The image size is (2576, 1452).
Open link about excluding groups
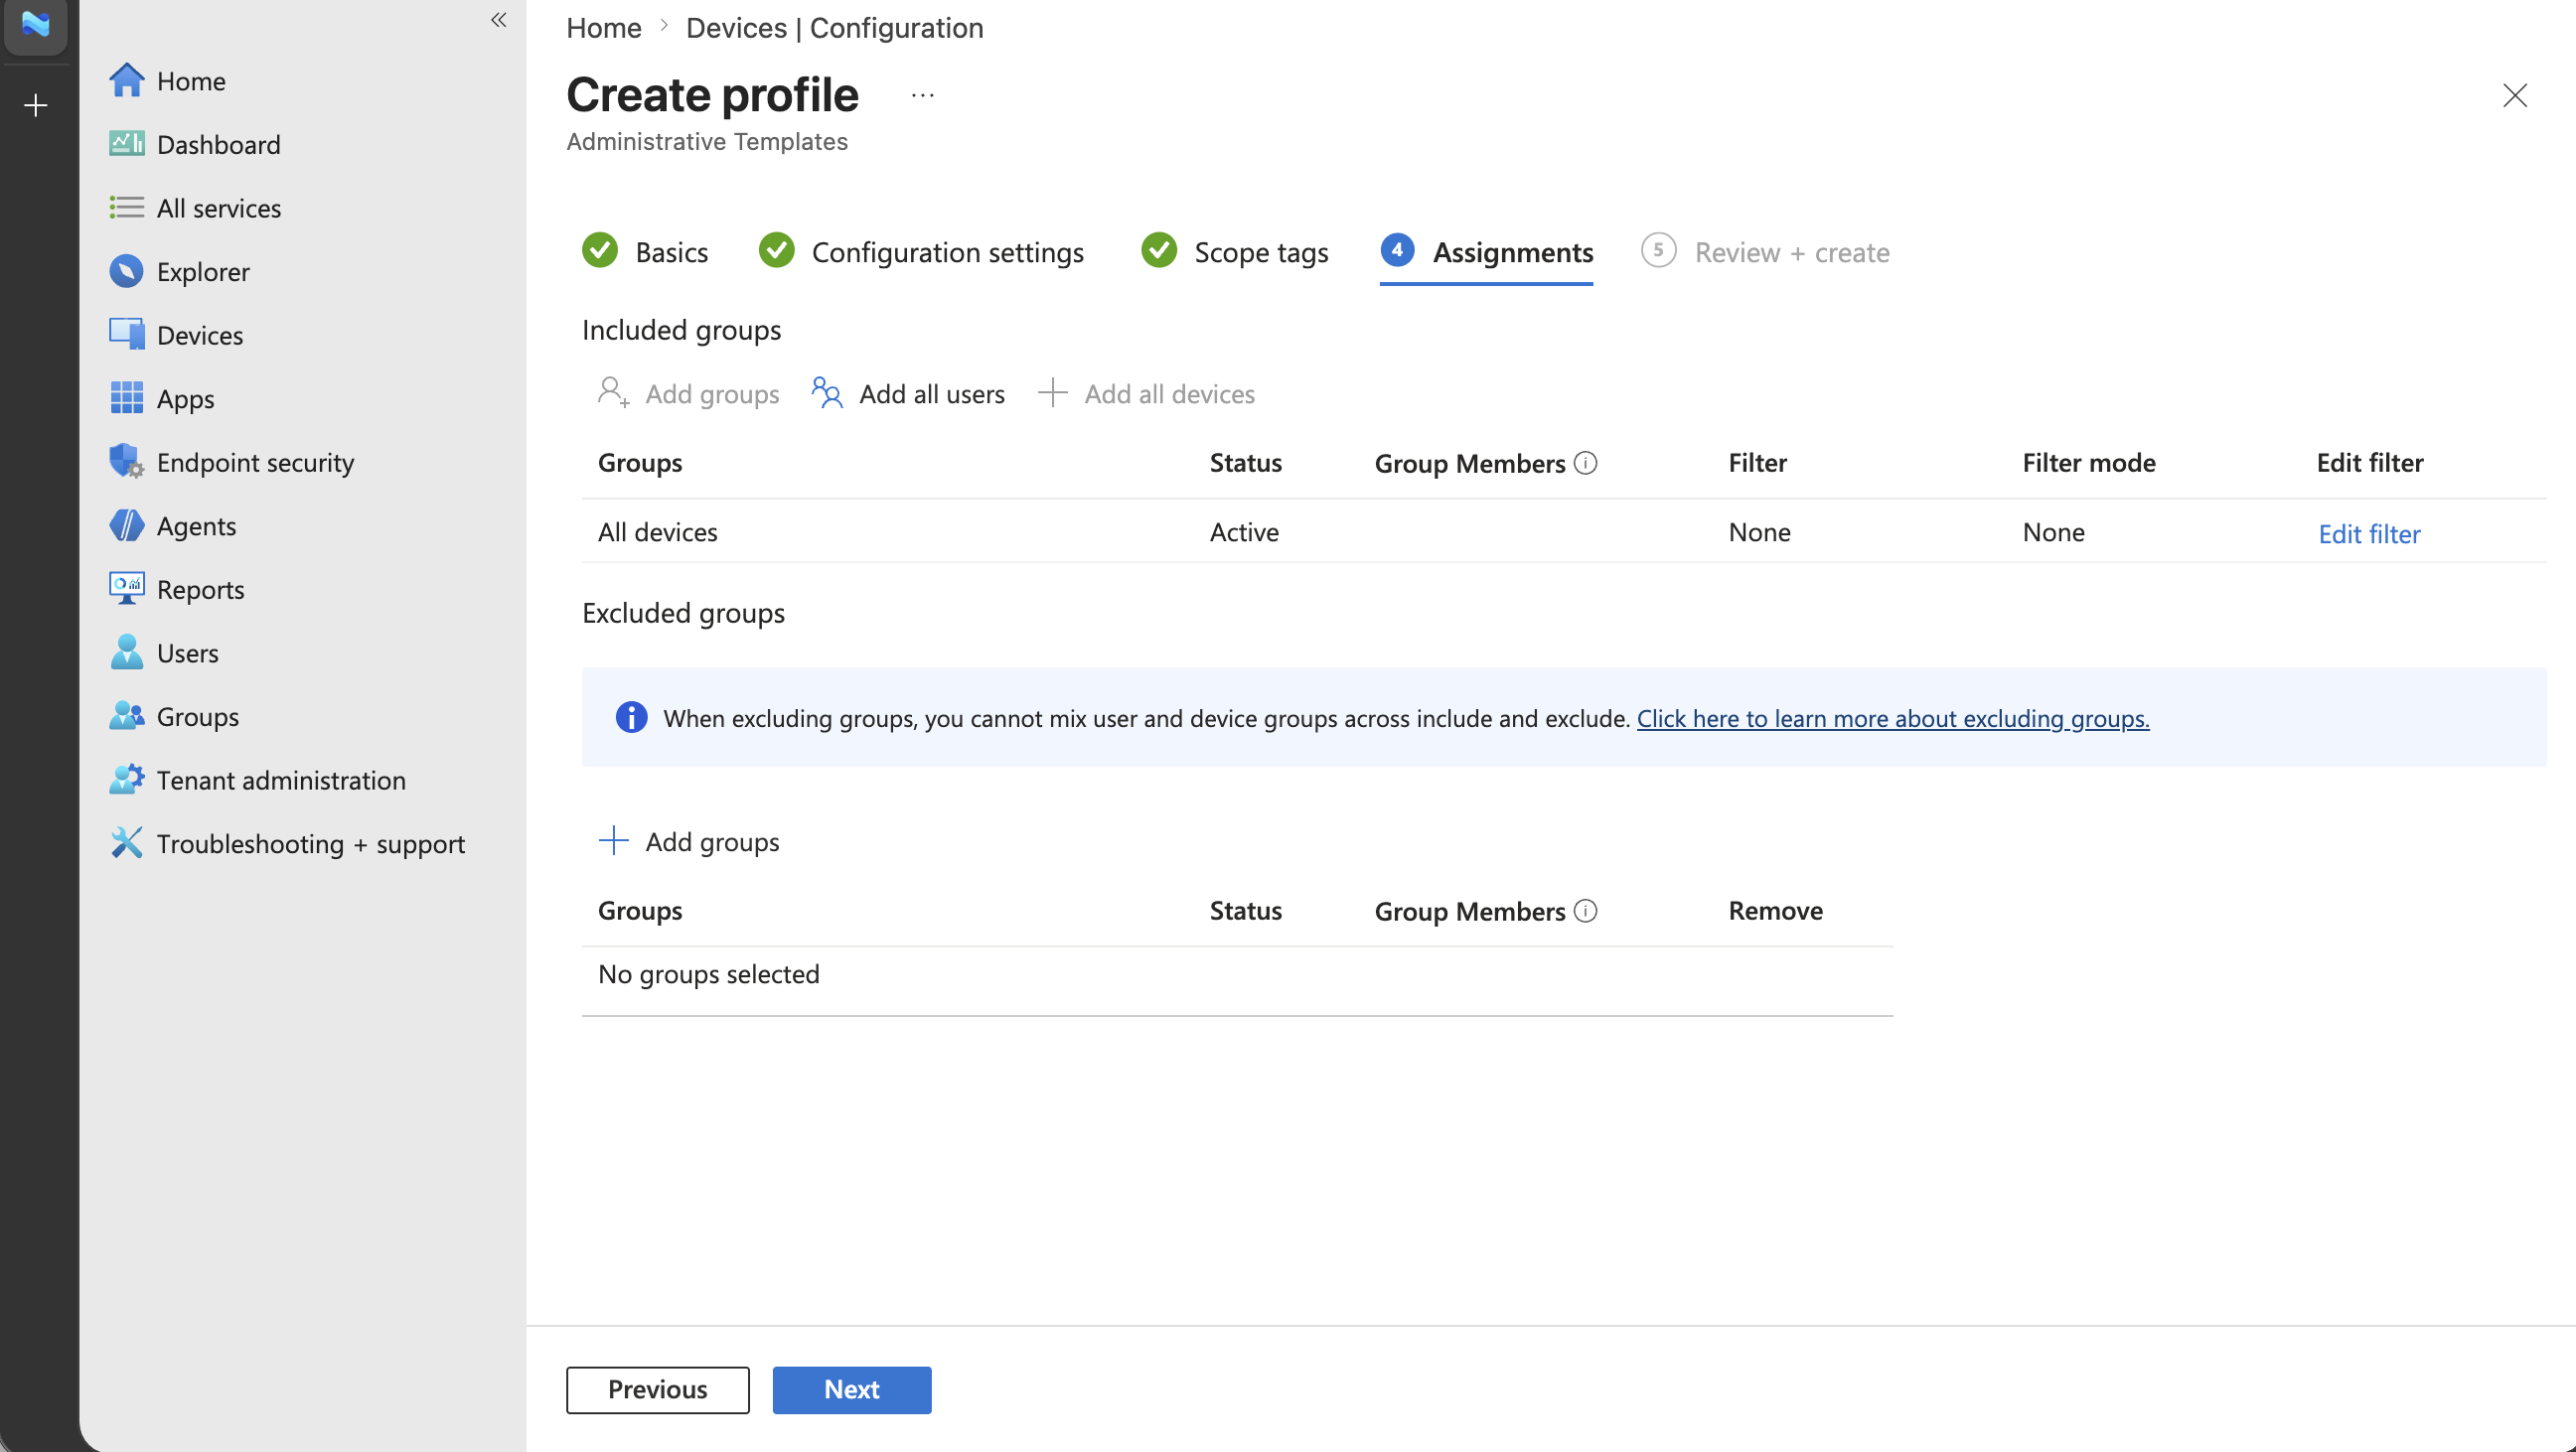pos(1893,718)
